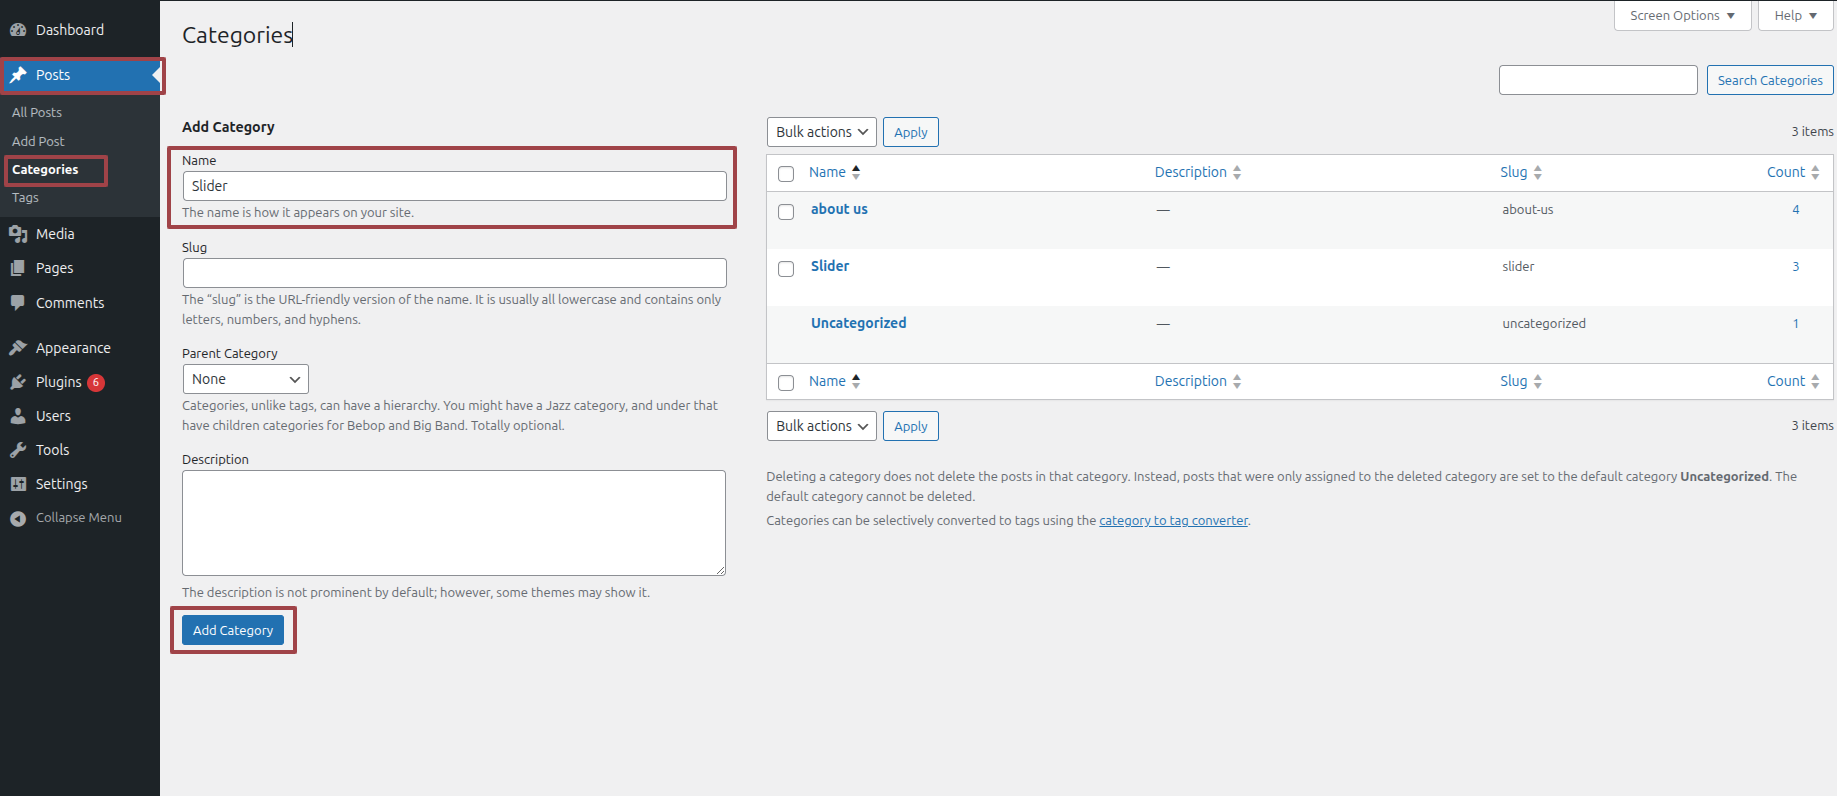This screenshot has height=796, width=1837.
Task: Open the top Bulk actions dropdown
Action: [821, 132]
